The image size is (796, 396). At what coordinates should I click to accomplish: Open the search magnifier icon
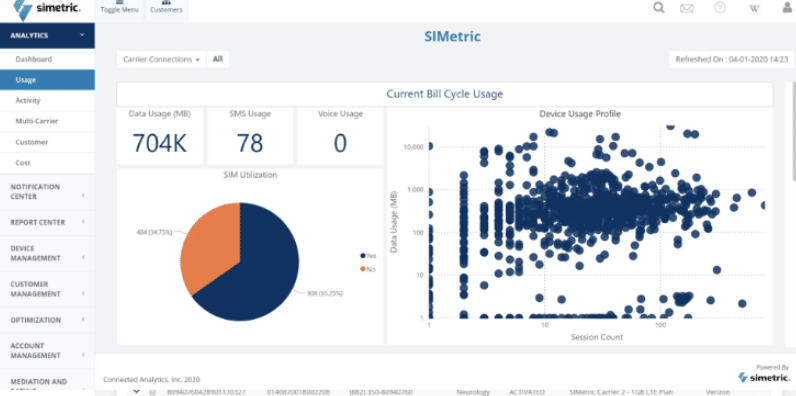click(x=659, y=8)
